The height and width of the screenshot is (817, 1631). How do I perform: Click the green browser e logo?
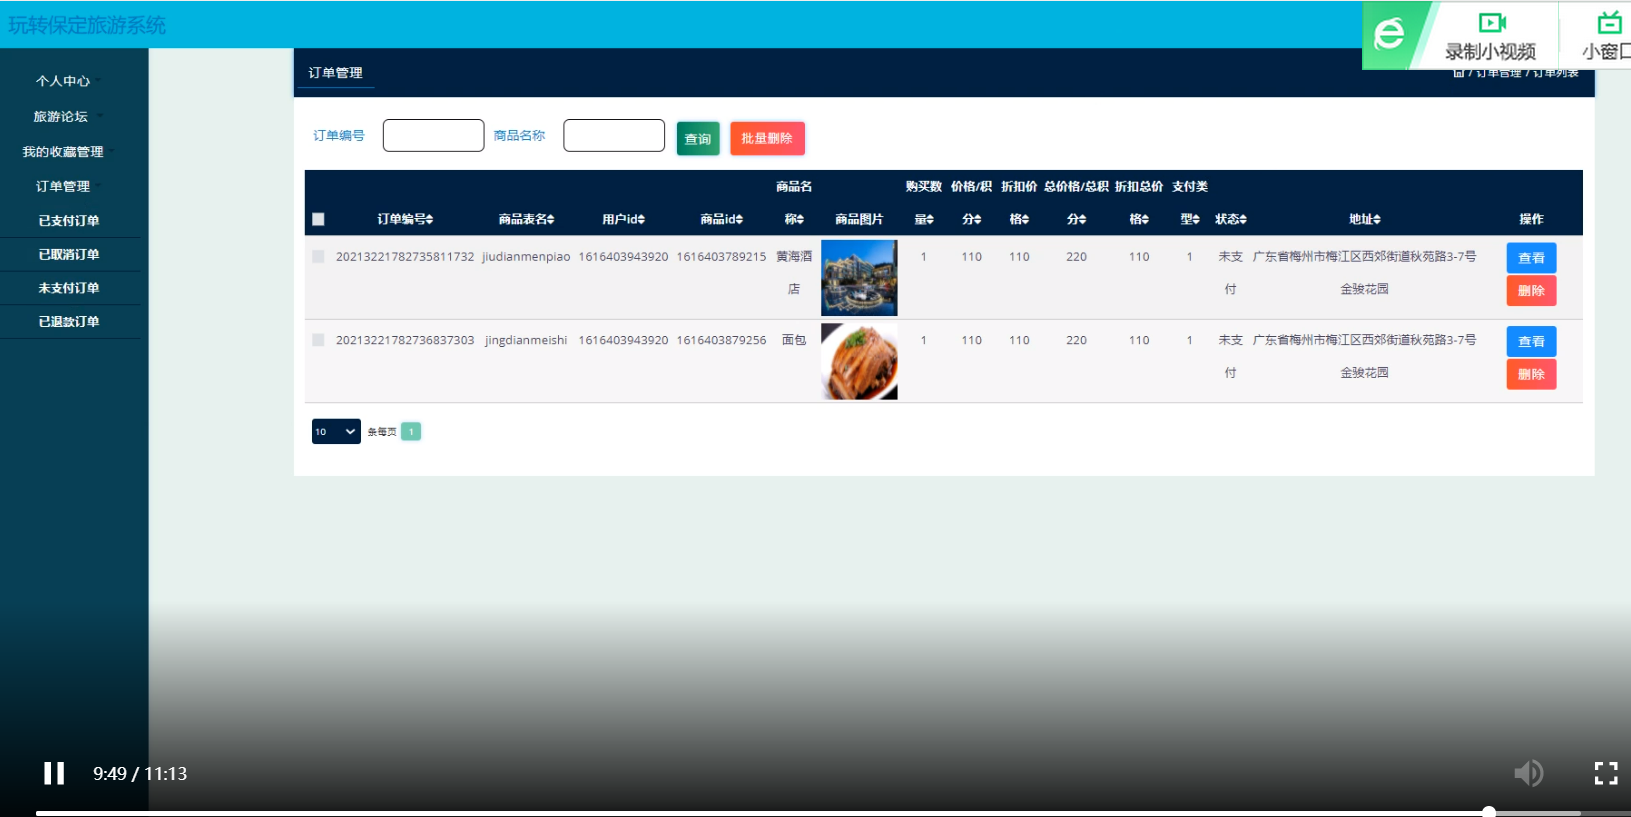pyautogui.click(x=1389, y=35)
